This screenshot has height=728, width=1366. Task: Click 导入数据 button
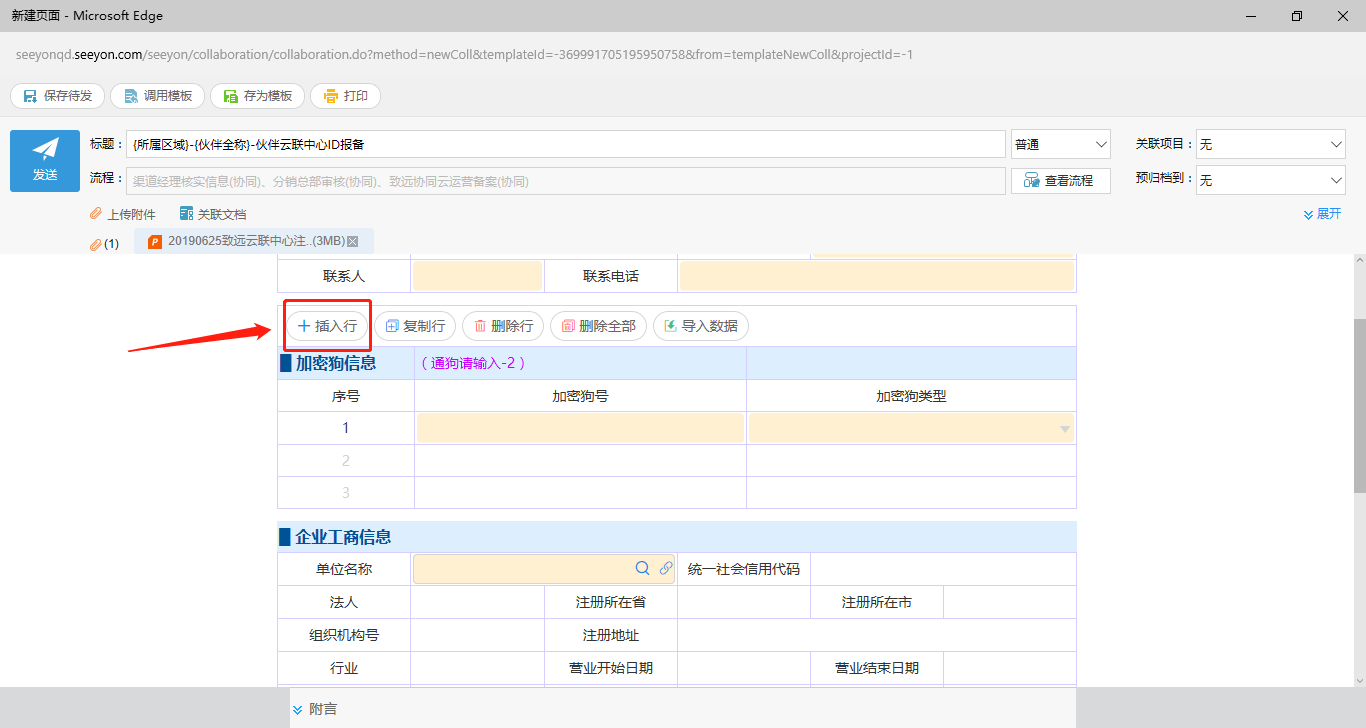700,326
